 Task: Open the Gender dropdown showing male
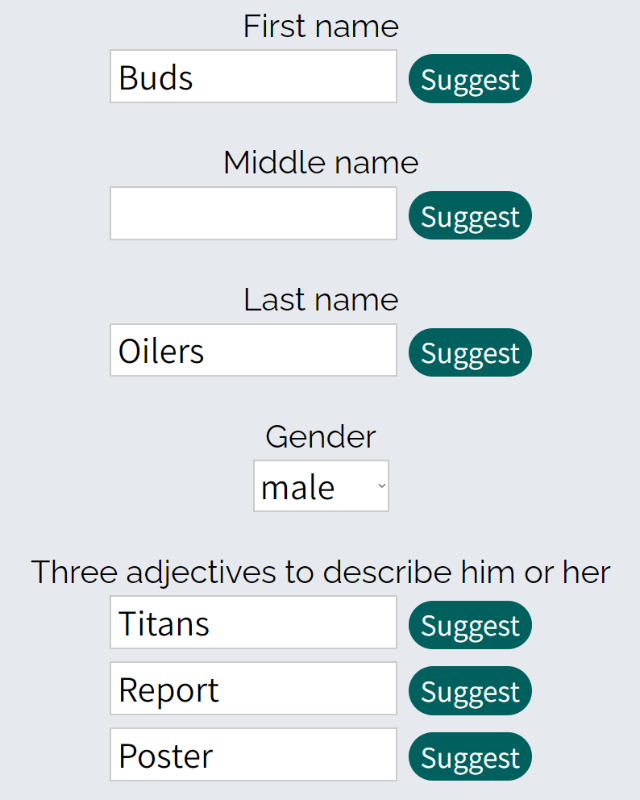(320, 487)
